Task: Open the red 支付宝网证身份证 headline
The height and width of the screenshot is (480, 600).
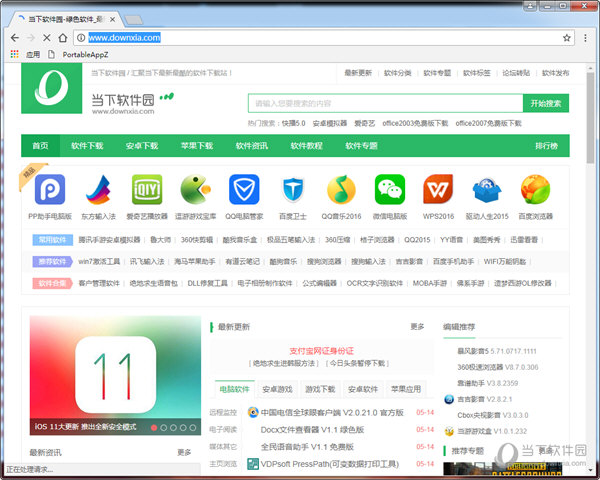Action: tap(321, 351)
